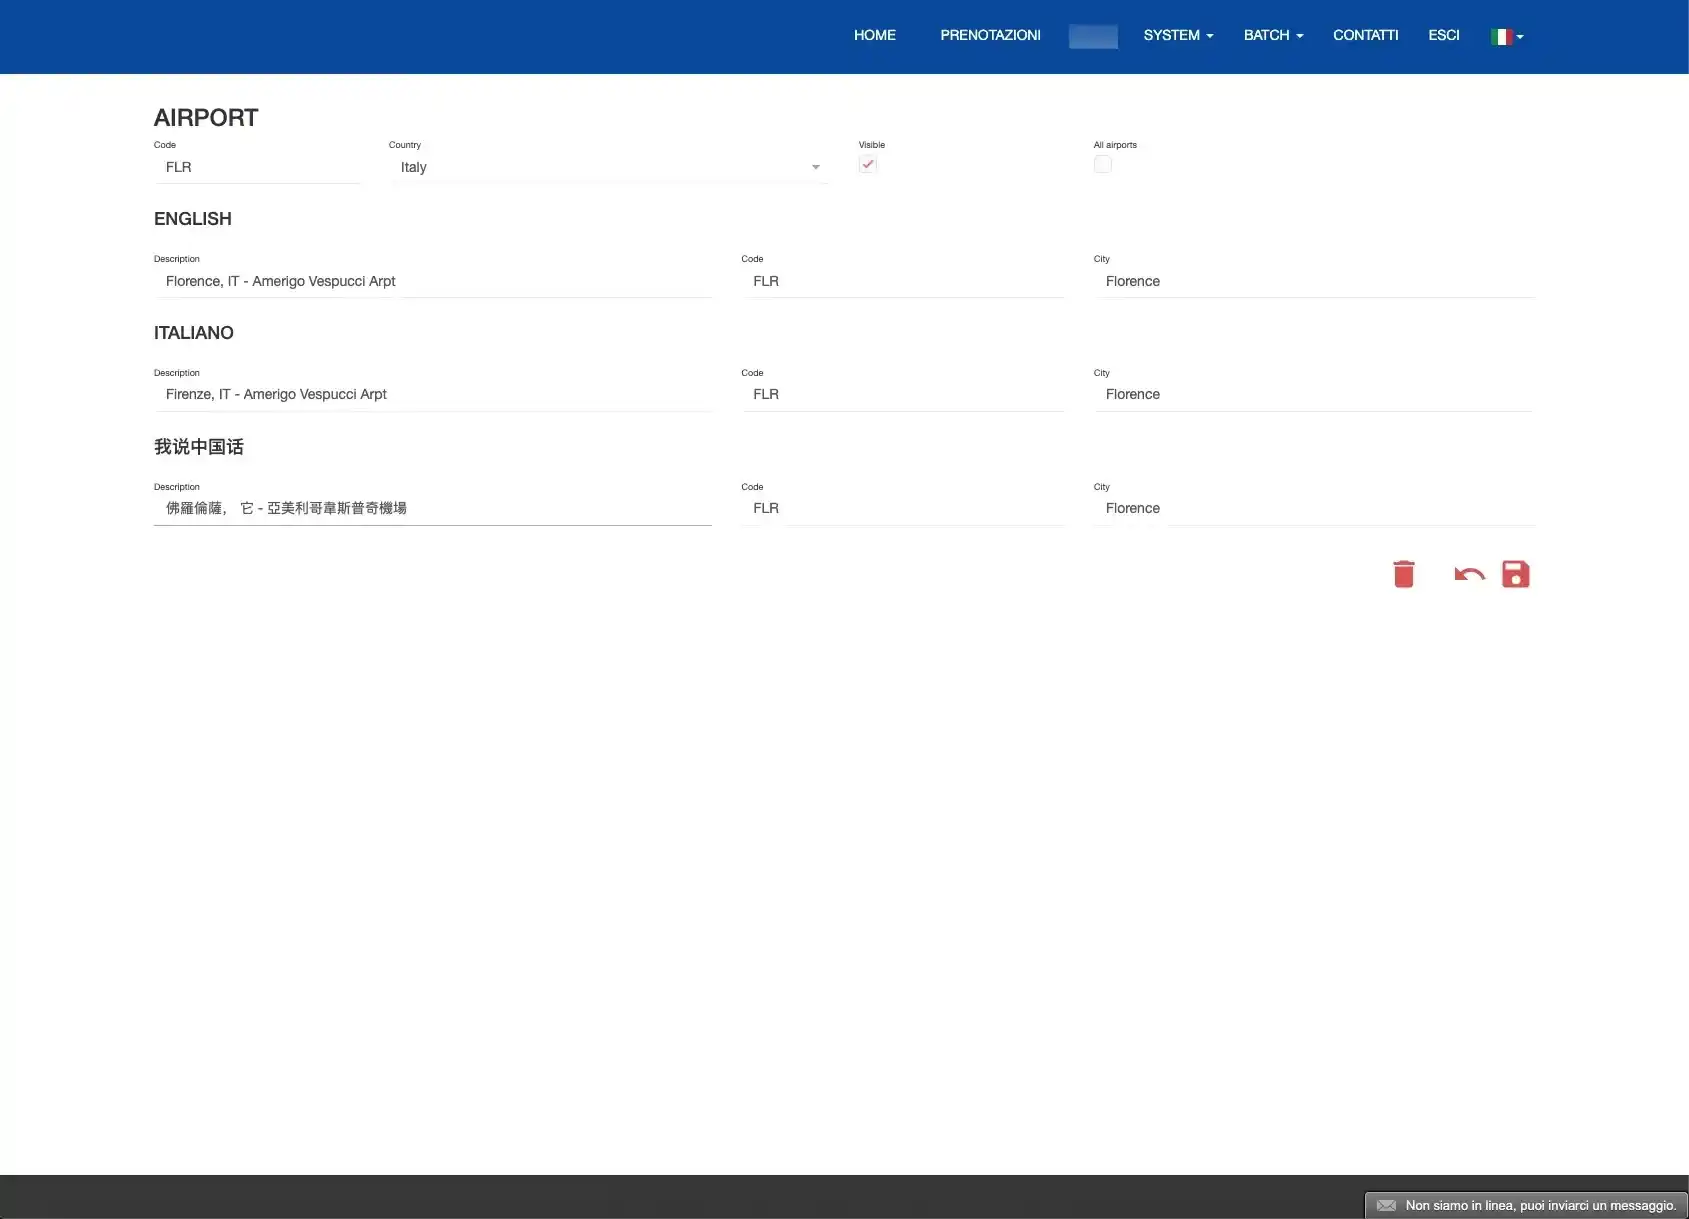Image resolution: width=1689 pixels, height=1219 pixels.
Task: Click the blurred navigation menu item
Action: pos(1093,36)
